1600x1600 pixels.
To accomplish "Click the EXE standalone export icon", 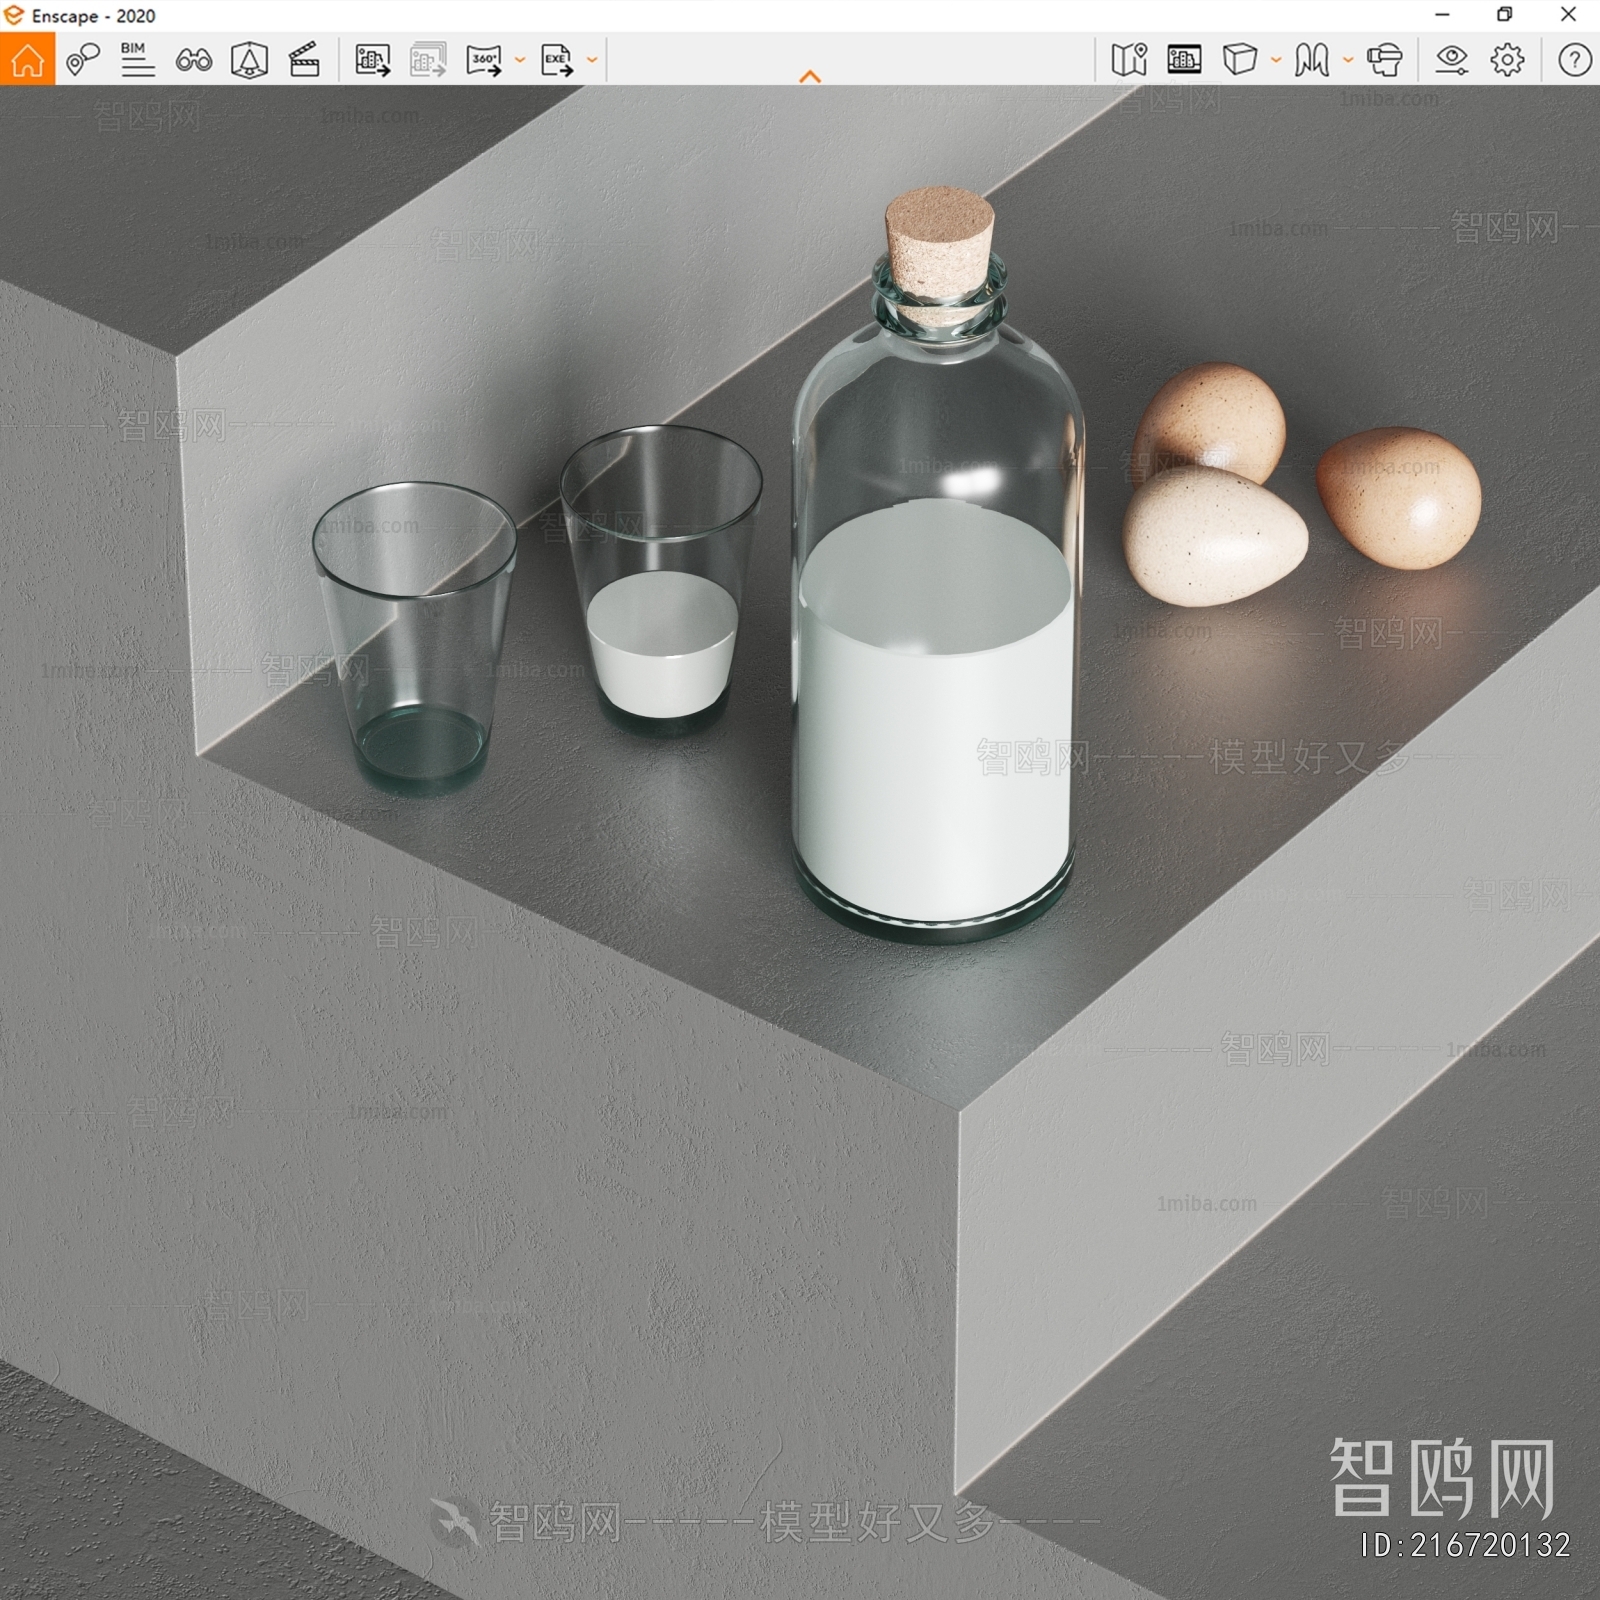I will [x=557, y=60].
